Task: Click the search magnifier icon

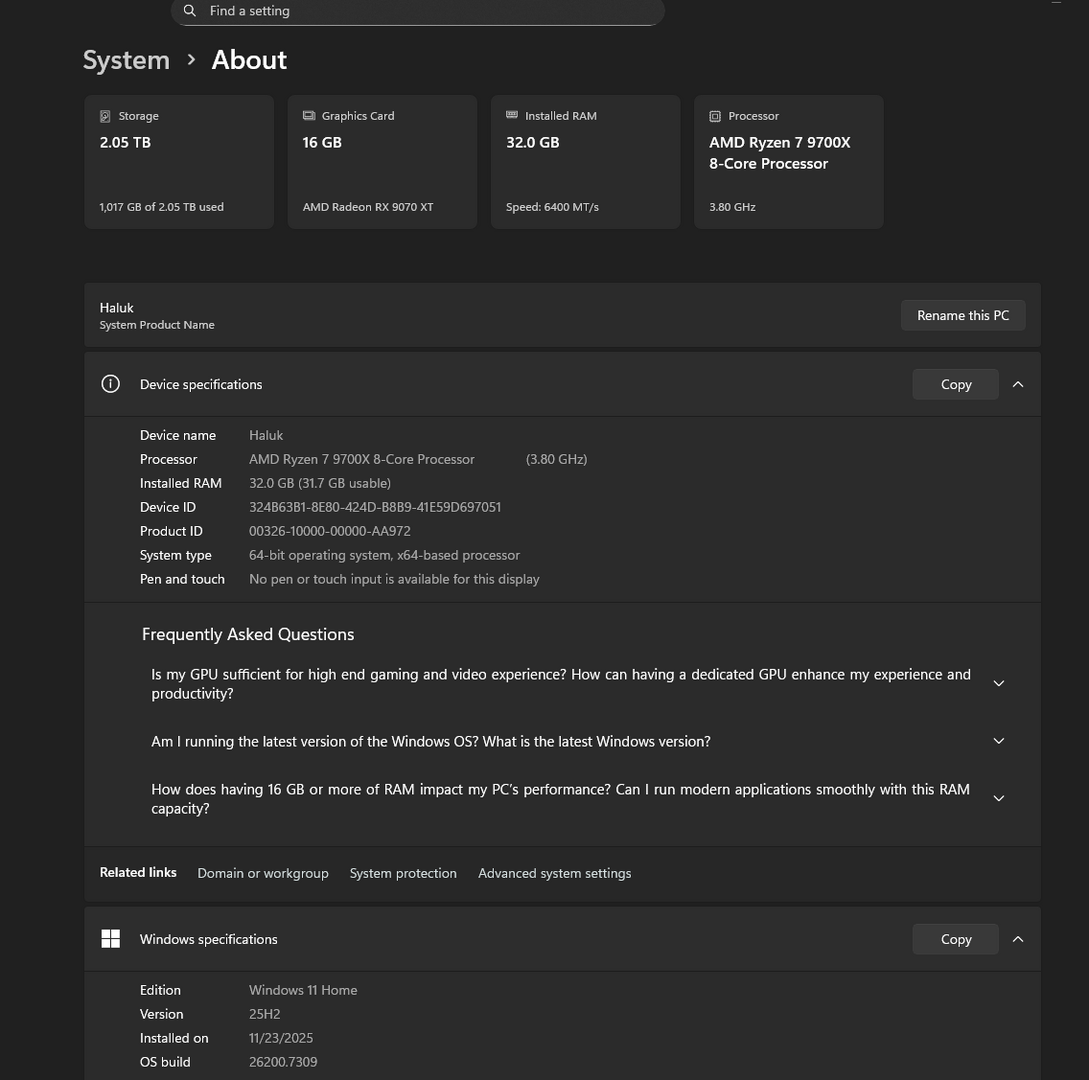Action: pos(190,11)
